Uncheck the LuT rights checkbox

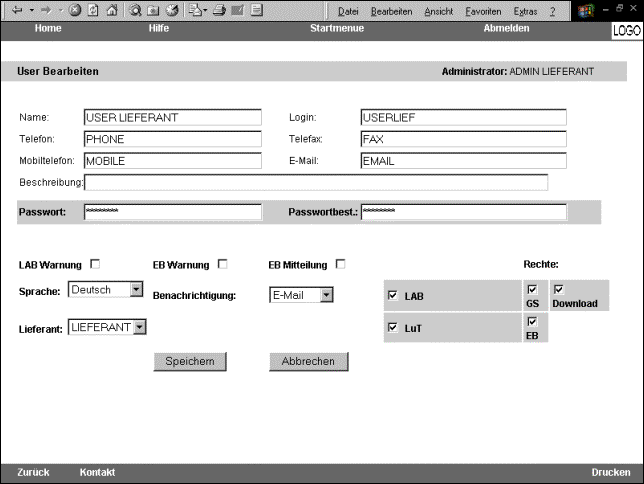click(x=393, y=327)
